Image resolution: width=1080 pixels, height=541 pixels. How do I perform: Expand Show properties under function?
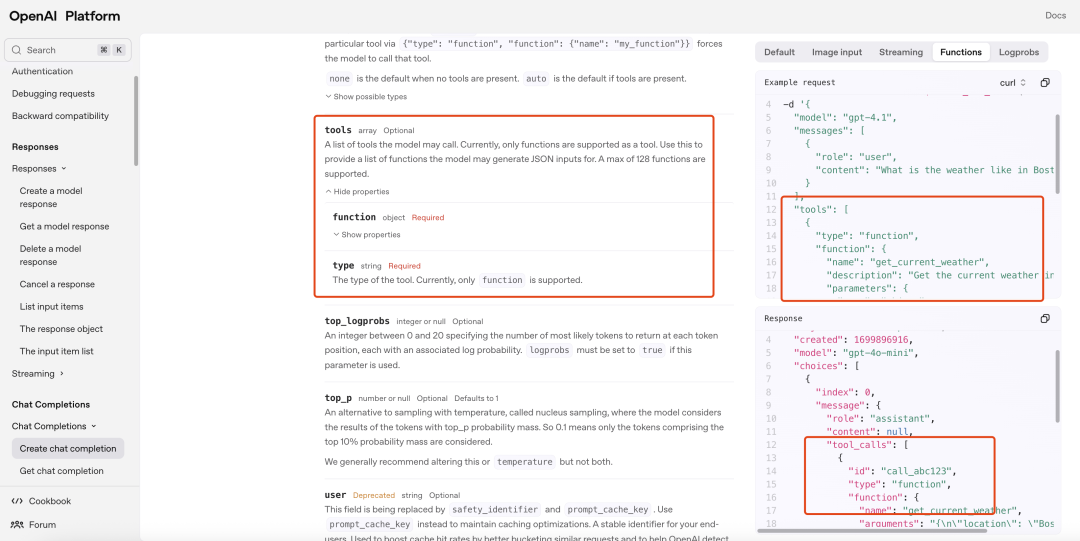pyautogui.click(x=366, y=234)
